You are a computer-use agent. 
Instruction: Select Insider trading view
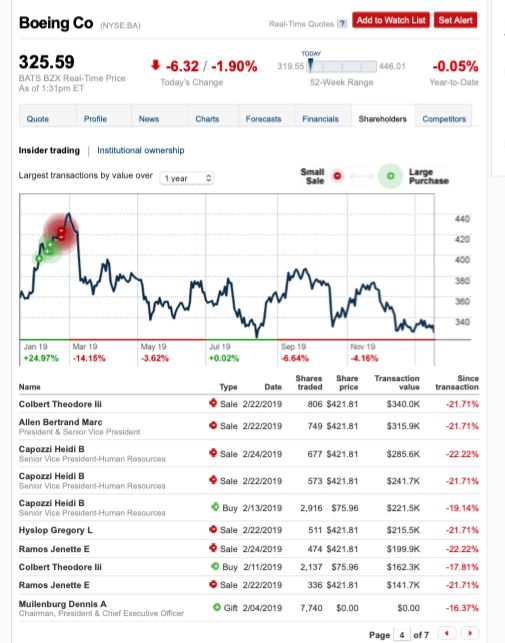click(x=49, y=150)
